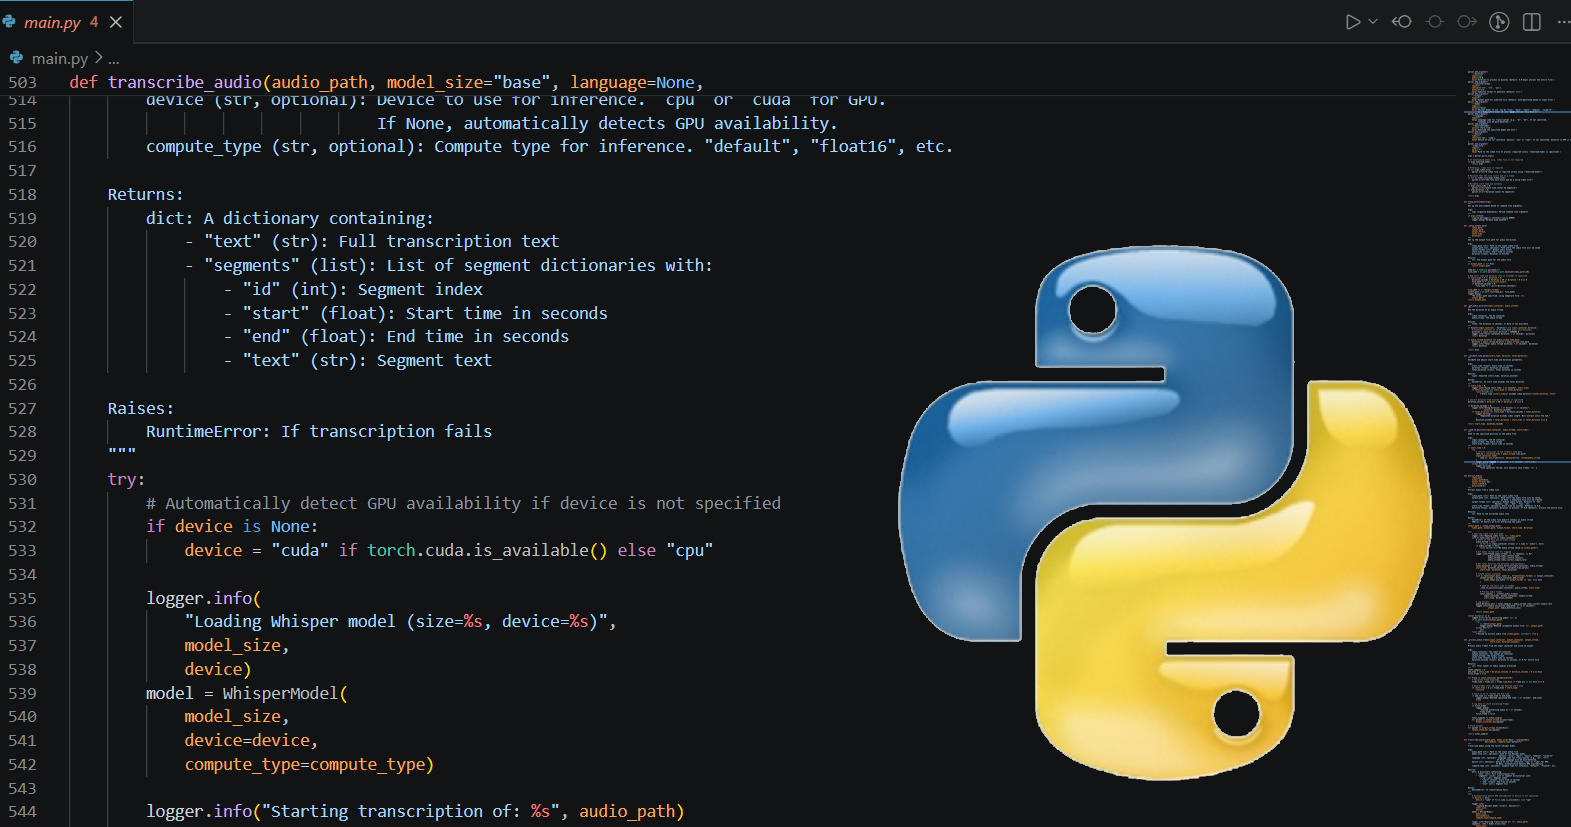Open the run options dropdown arrow

coord(1373,22)
